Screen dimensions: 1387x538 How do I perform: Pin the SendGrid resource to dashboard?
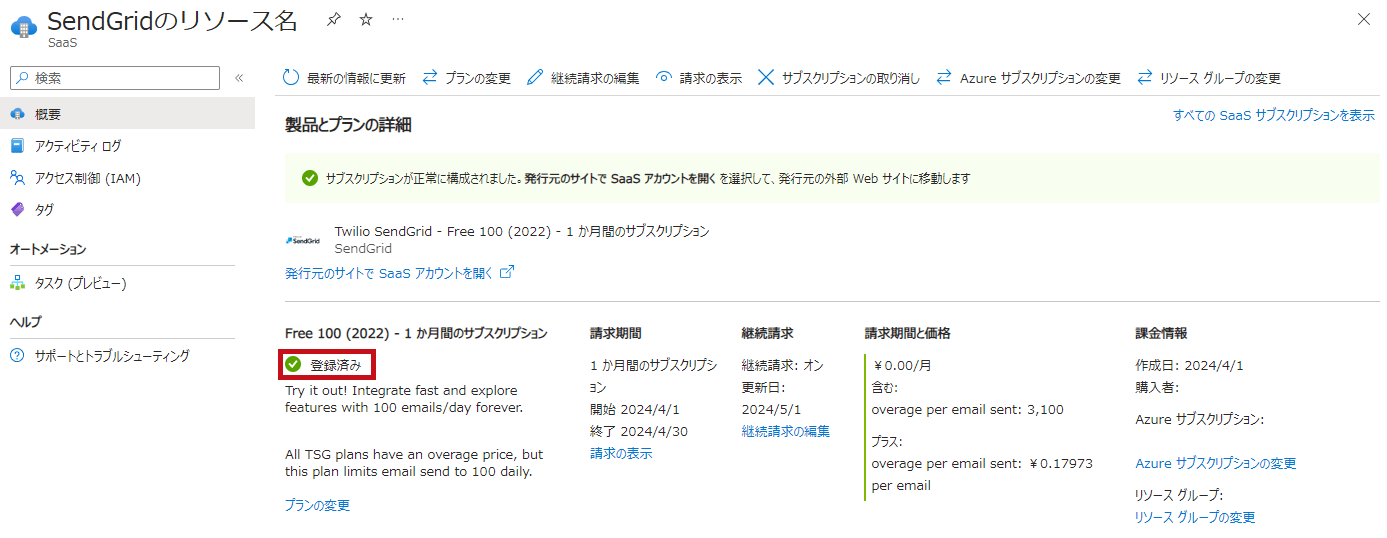334,19
